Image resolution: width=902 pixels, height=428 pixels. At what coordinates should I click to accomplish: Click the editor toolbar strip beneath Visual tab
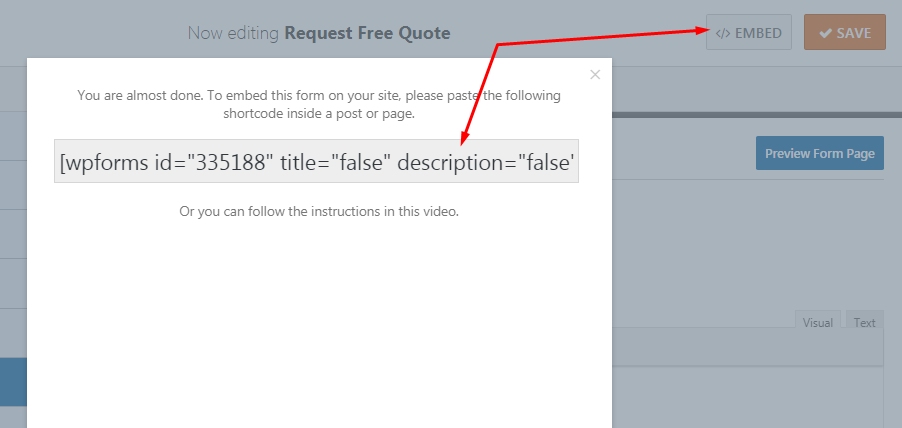[x=748, y=347]
